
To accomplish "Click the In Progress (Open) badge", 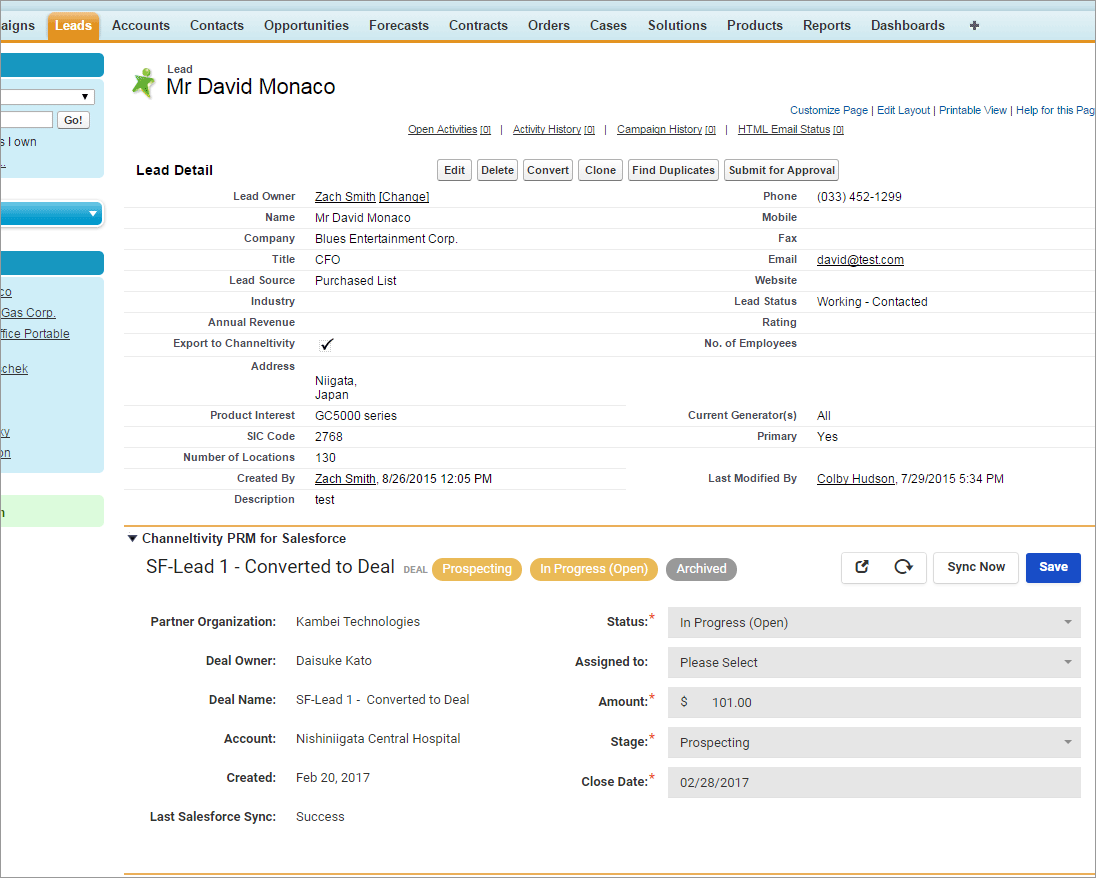I will [x=594, y=569].
